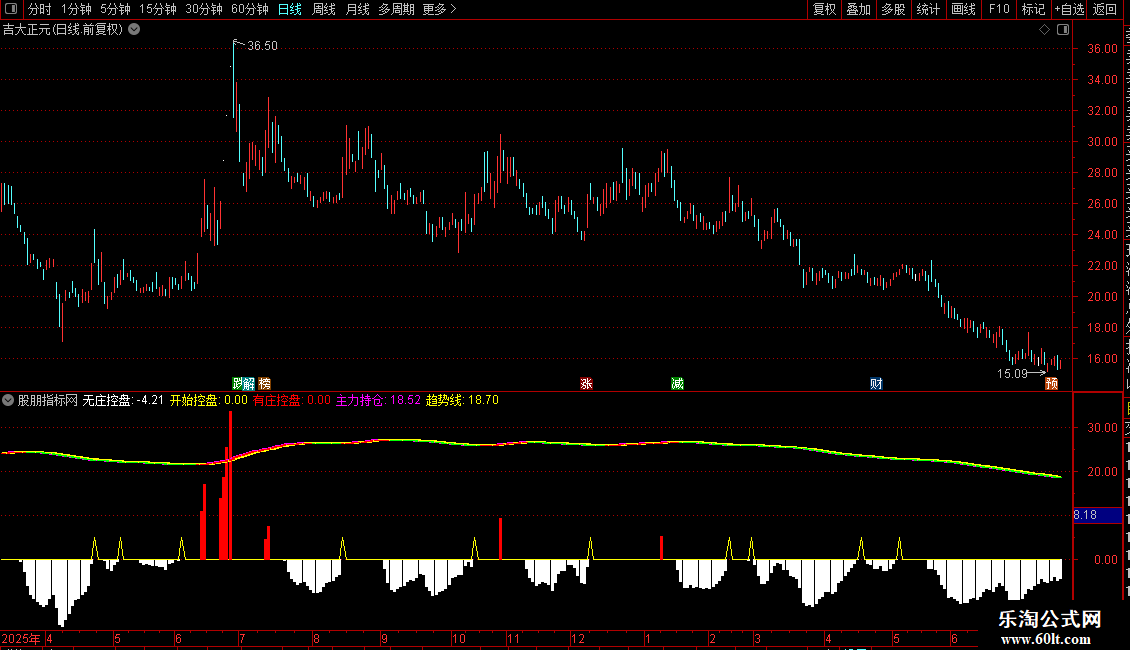Open the 画线 drawing tool
The image size is (1130, 650).
[x=964, y=9]
